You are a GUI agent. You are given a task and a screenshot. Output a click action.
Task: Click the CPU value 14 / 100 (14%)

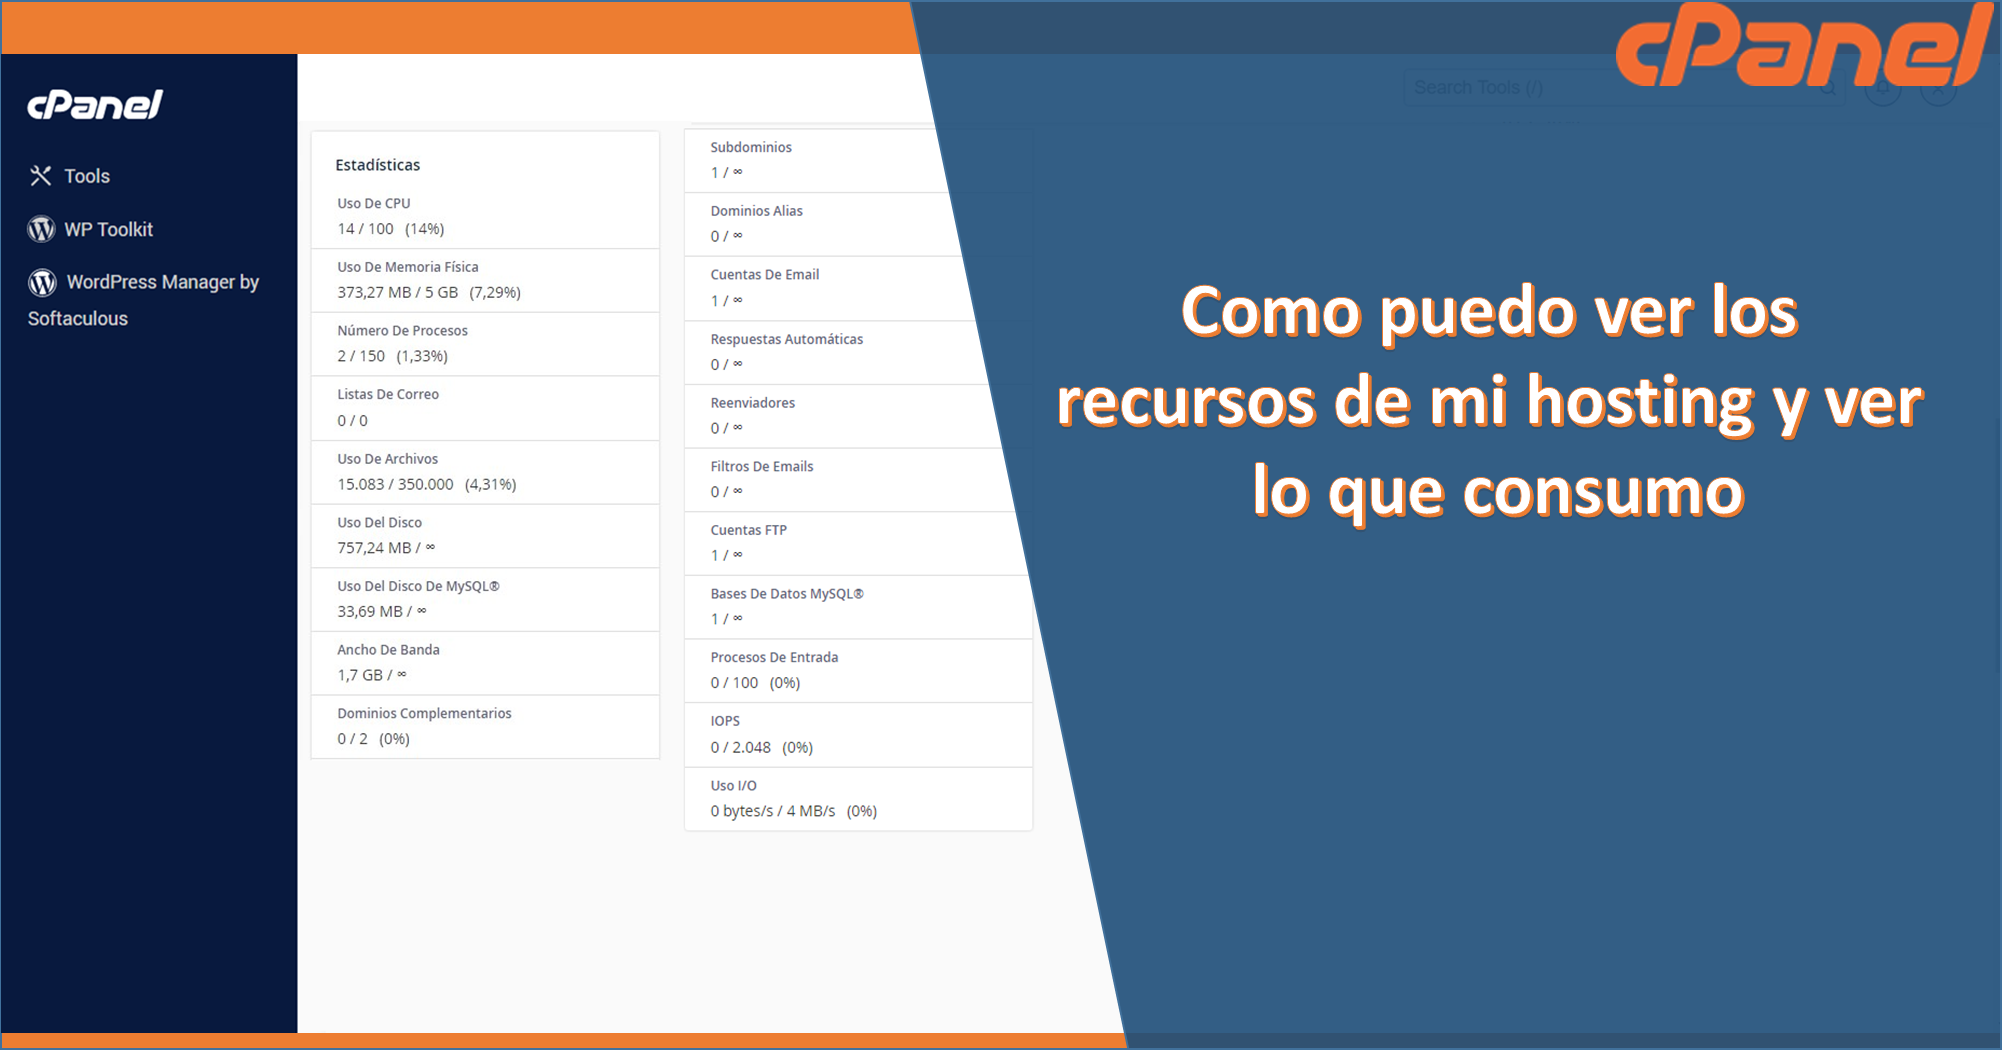click(390, 229)
